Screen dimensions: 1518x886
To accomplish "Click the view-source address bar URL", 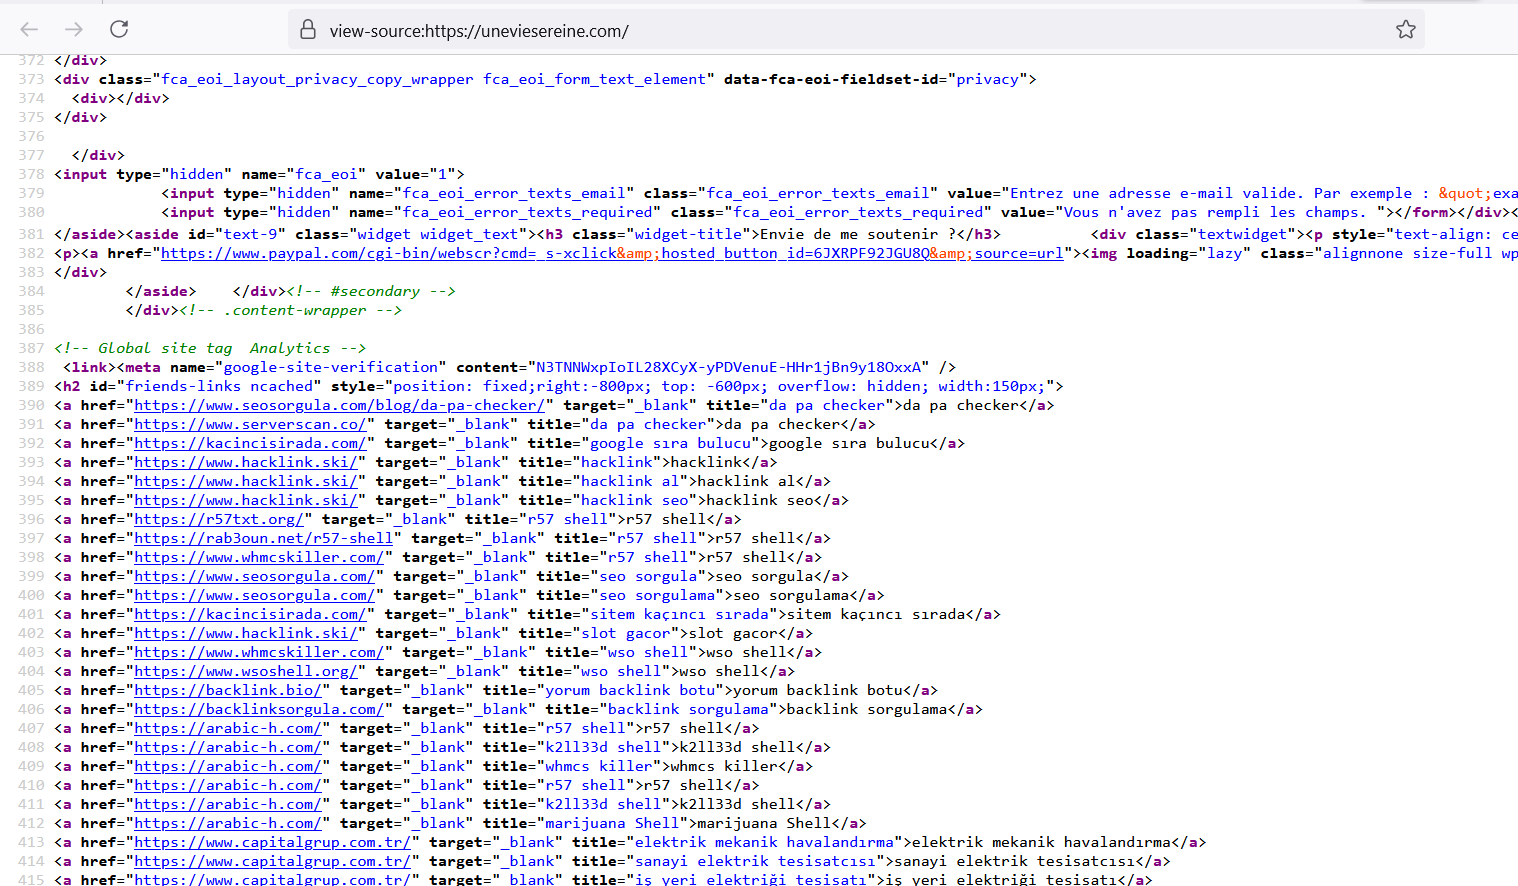I will point(479,31).
